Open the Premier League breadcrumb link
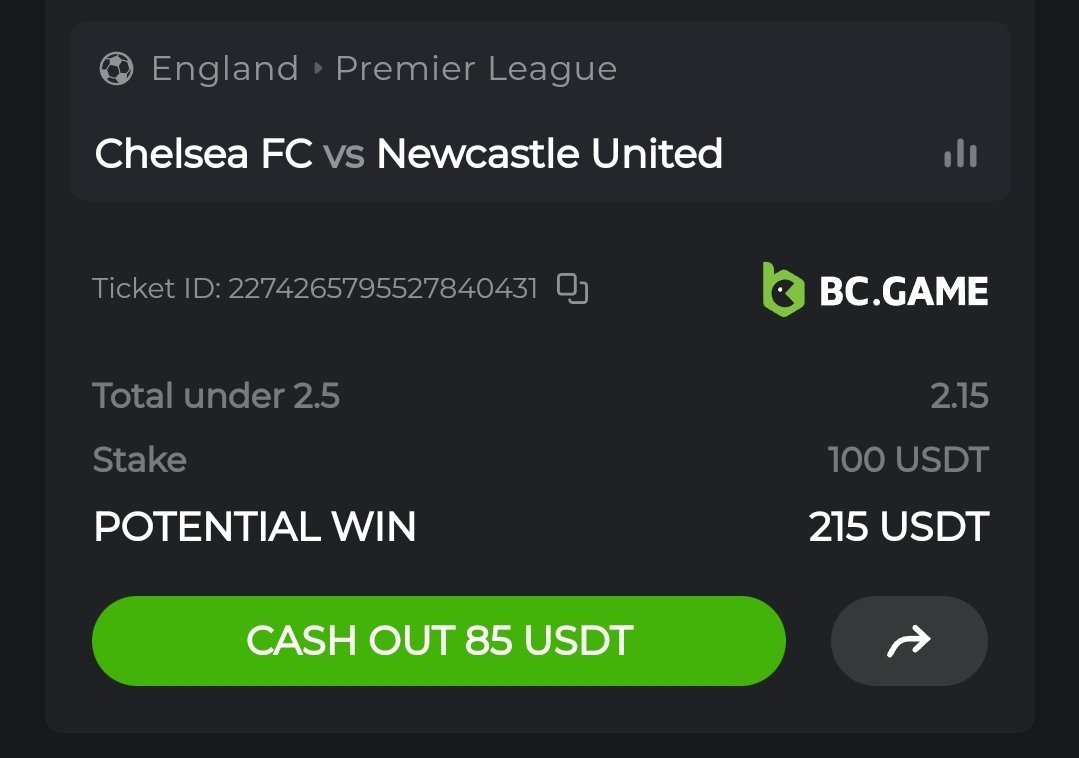The height and width of the screenshot is (758, 1079). 476,69
